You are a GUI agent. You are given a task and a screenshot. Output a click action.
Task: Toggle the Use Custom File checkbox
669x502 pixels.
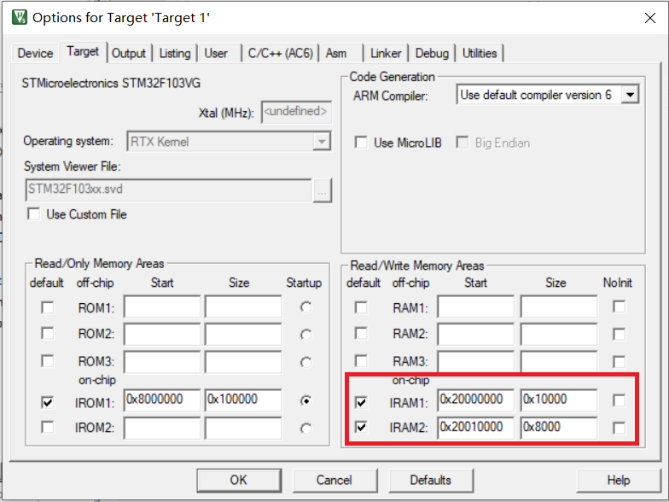(34, 214)
